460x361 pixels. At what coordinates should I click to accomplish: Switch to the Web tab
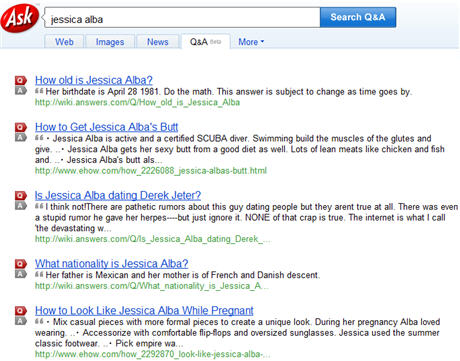click(x=64, y=42)
